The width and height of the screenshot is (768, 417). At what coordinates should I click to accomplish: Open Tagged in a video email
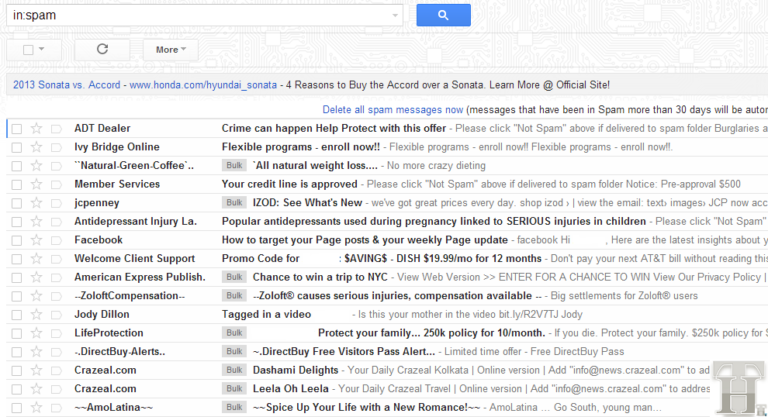266,315
